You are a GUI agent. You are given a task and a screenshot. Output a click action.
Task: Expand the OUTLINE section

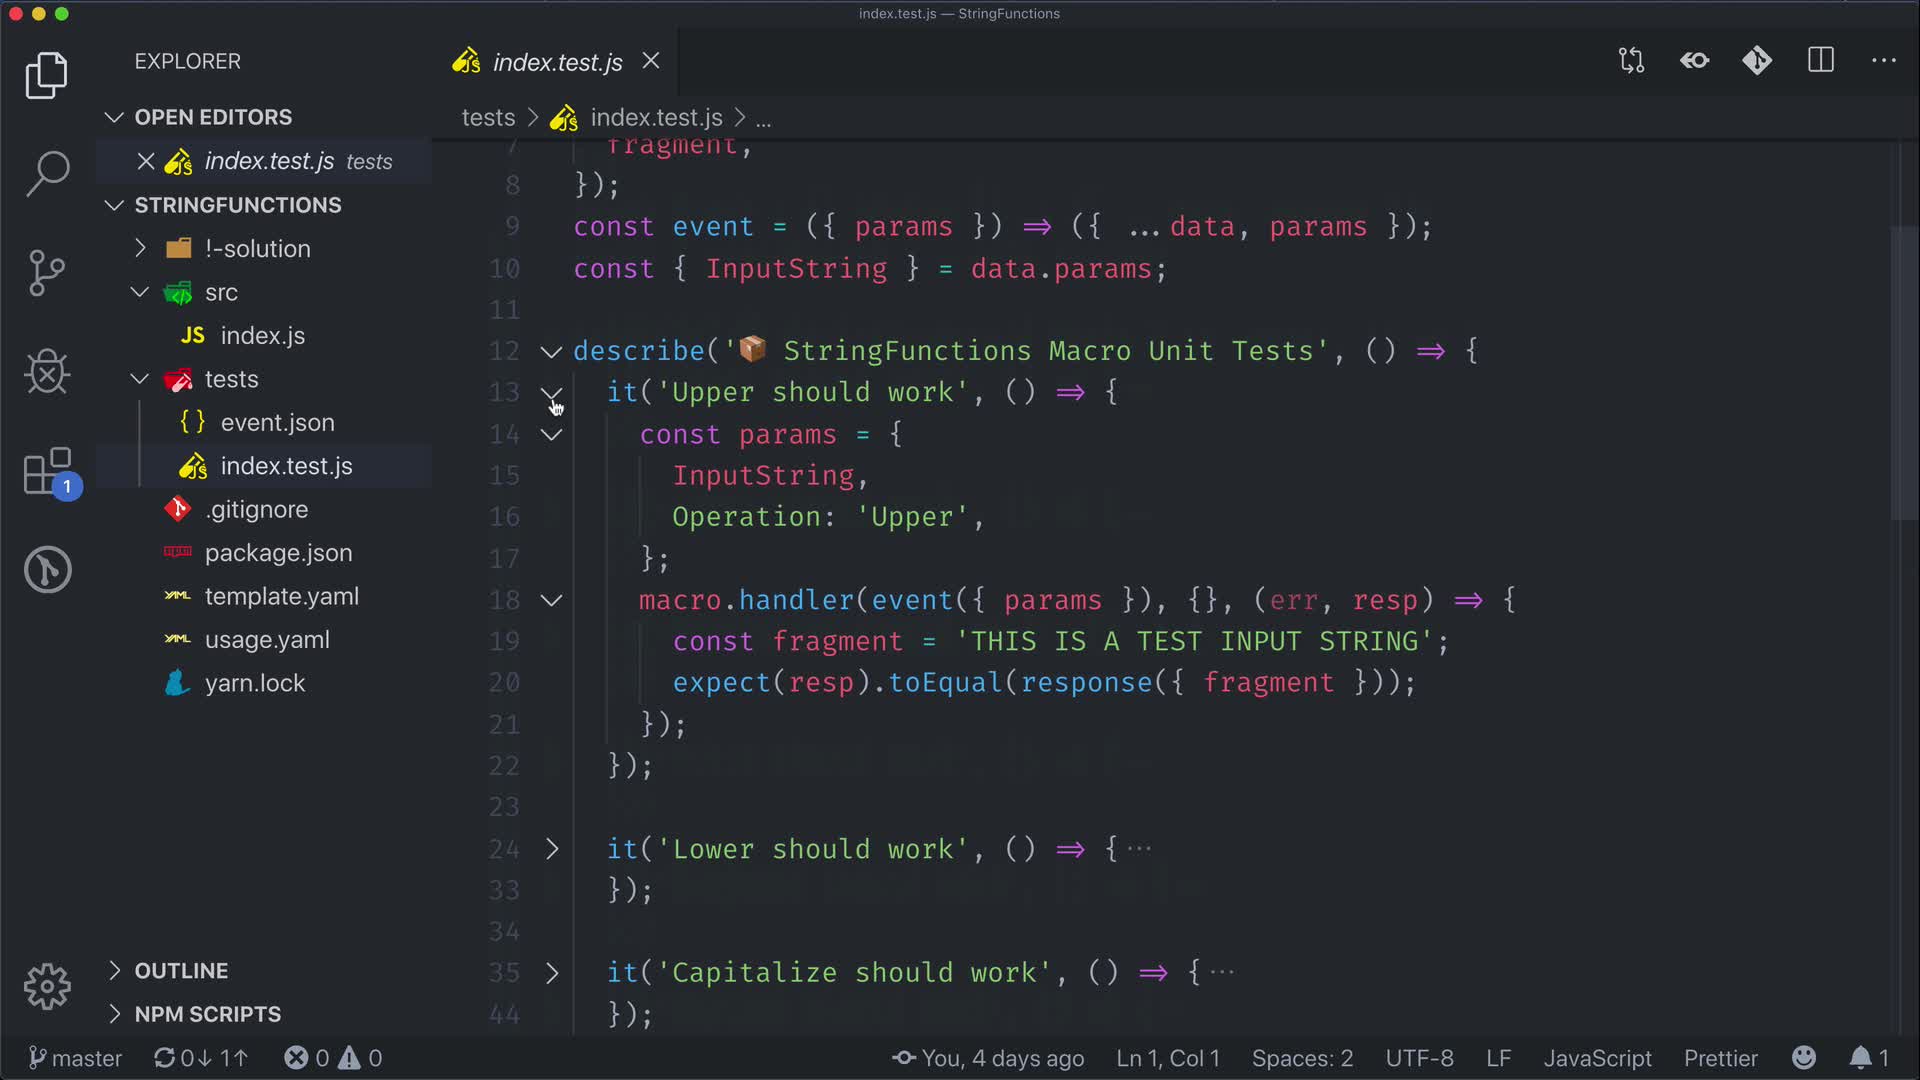pos(181,971)
